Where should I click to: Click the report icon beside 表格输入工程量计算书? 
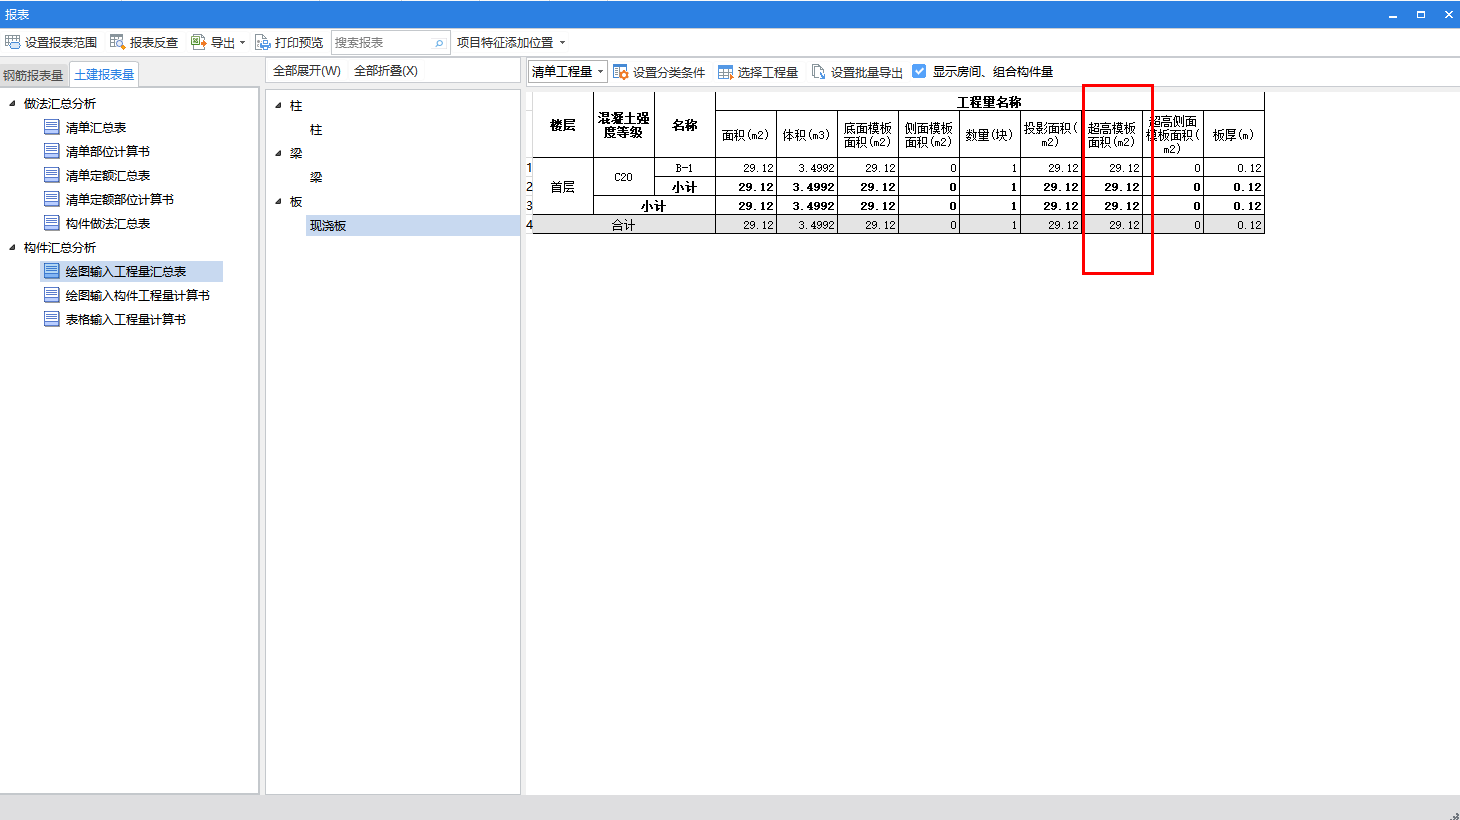[52, 319]
